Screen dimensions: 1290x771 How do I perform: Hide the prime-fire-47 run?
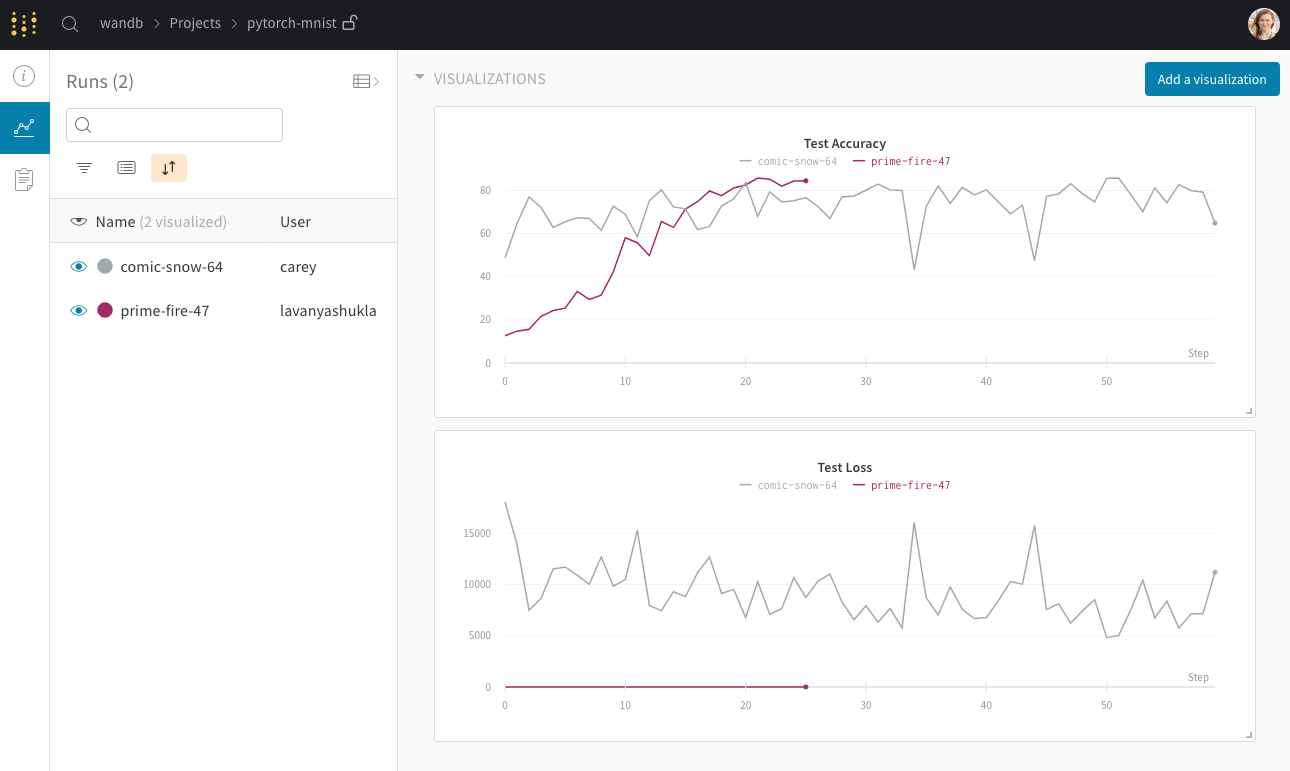tap(78, 311)
